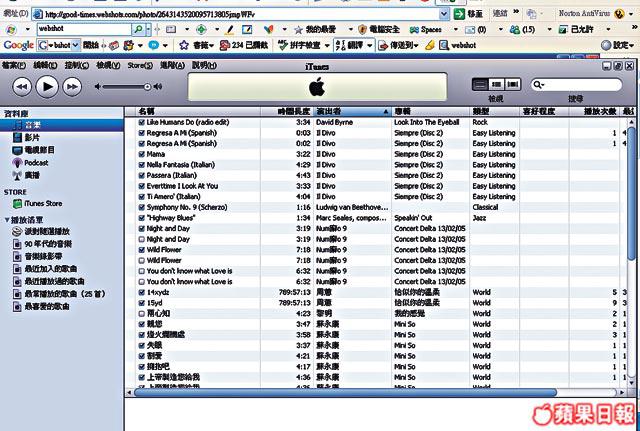Uncheck the "Highway Blues" checkbox
The height and width of the screenshot is (431, 640).
pos(142,218)
